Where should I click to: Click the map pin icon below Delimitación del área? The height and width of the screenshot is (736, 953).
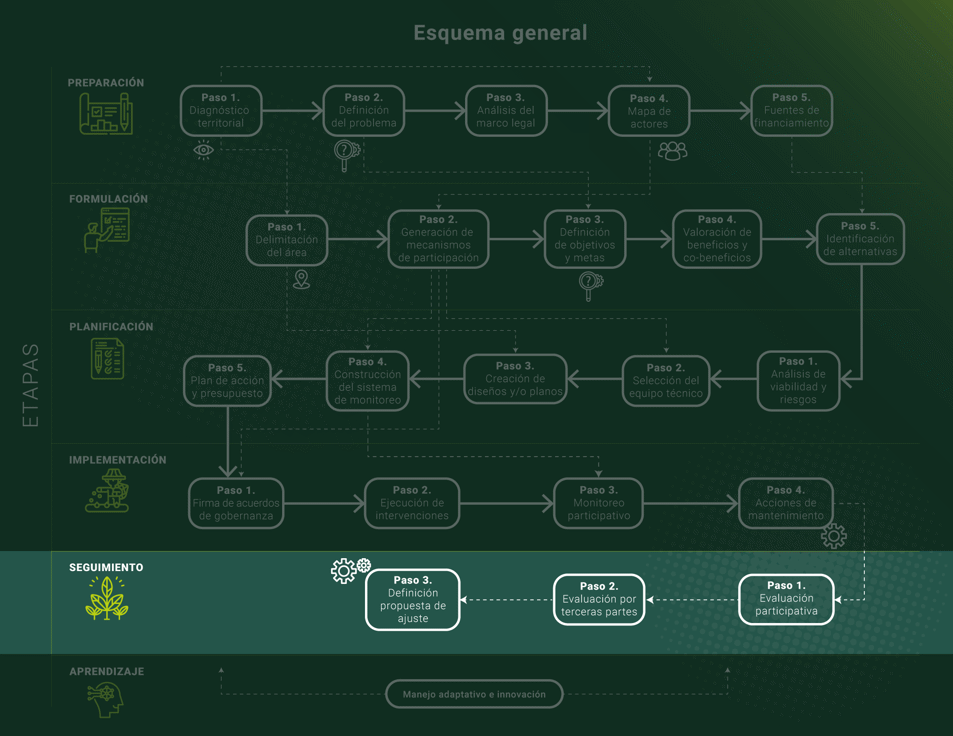pyautogui.click(x=301, y=280)
